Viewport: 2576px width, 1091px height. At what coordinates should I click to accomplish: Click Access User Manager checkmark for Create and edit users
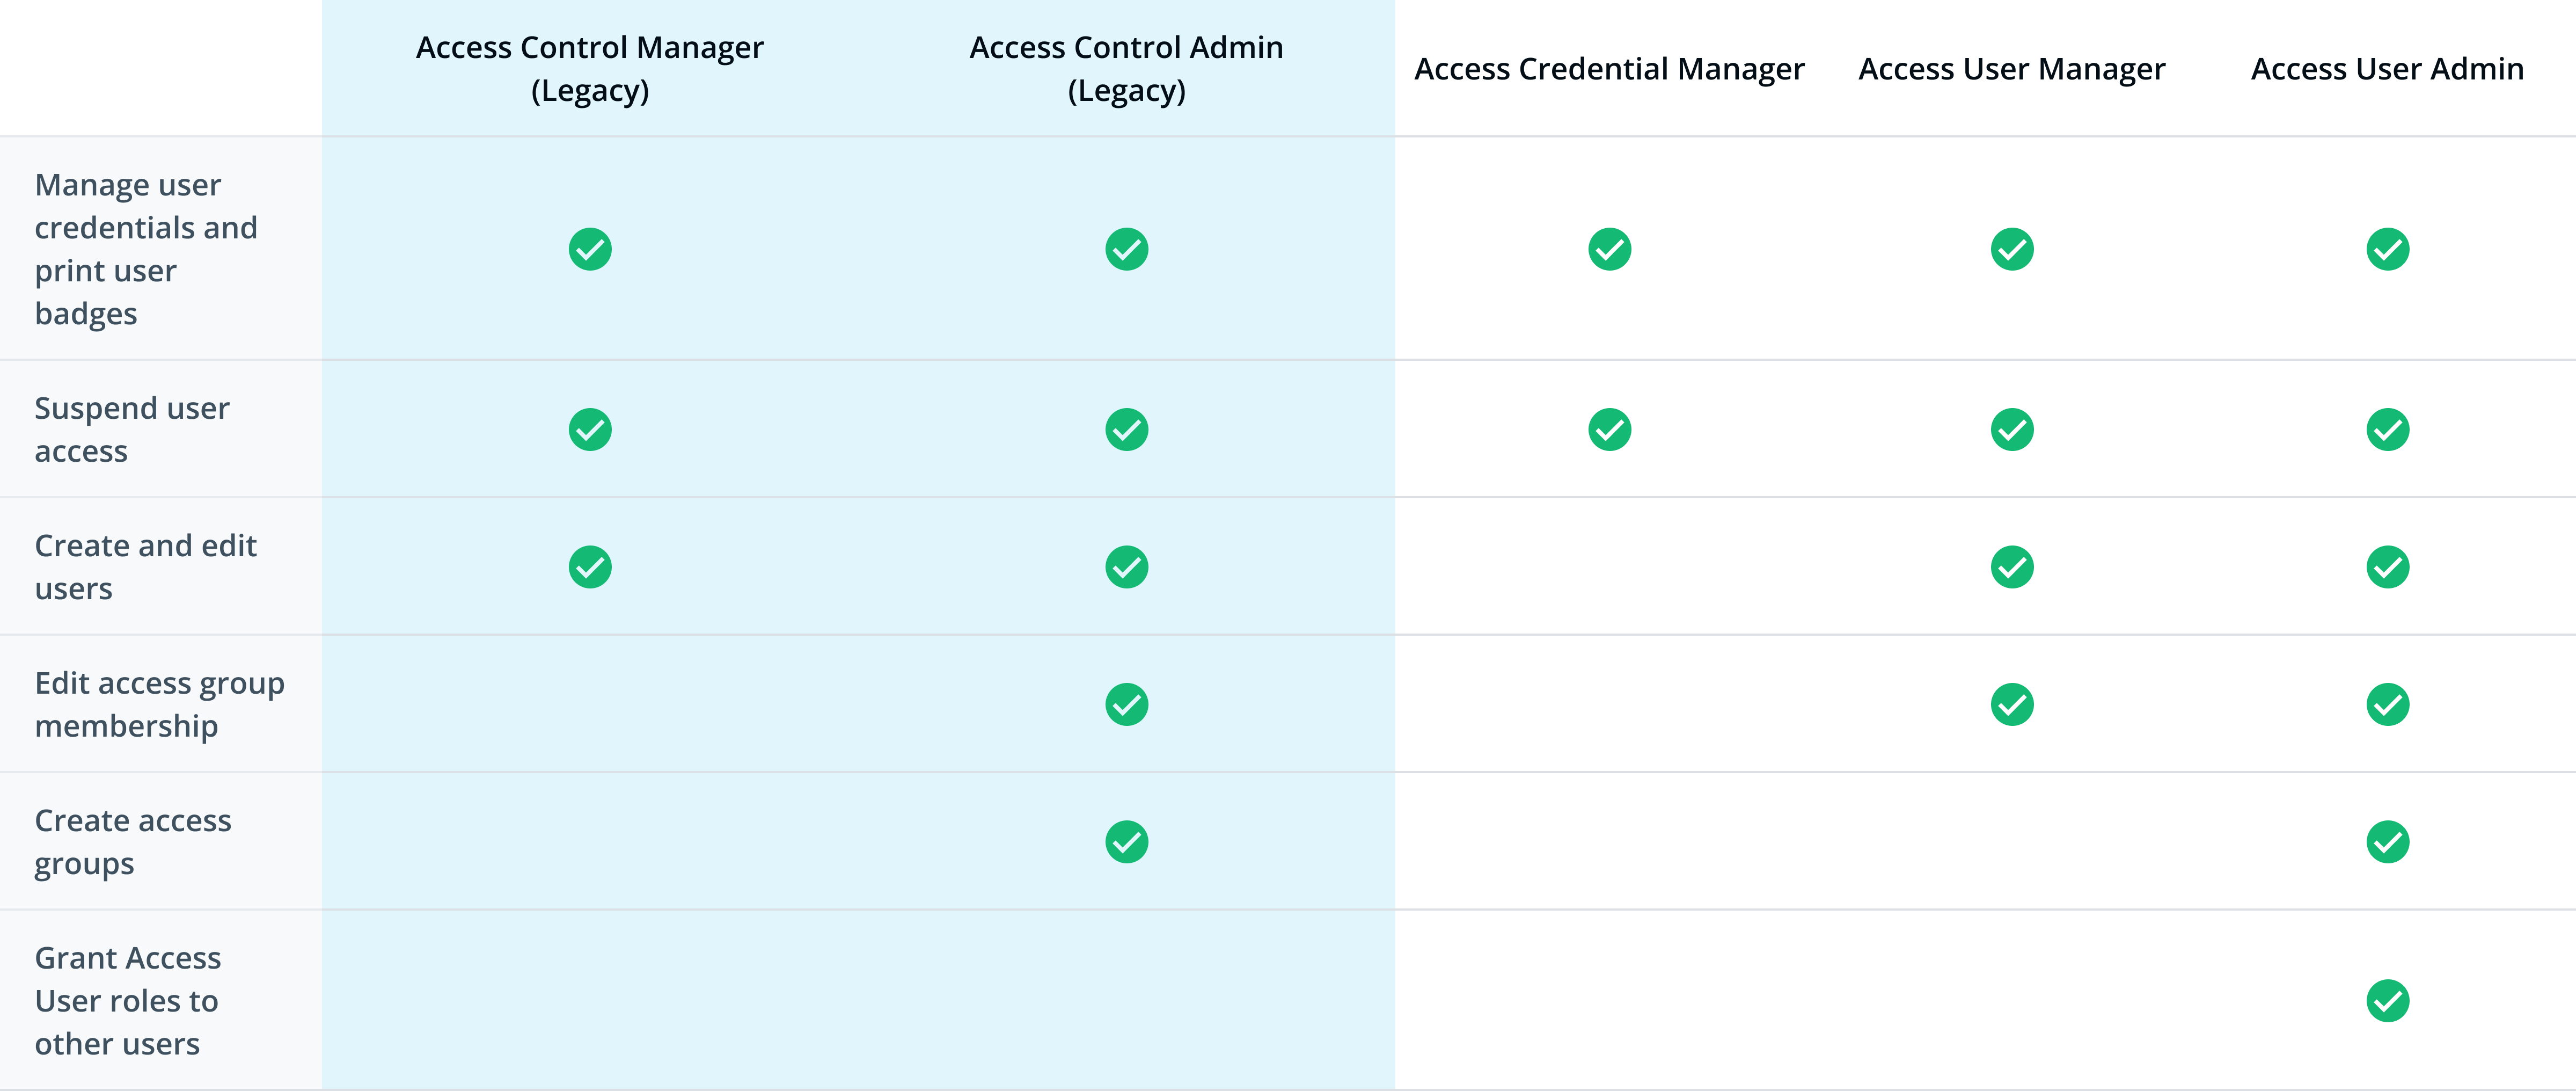coord(2012,567)
